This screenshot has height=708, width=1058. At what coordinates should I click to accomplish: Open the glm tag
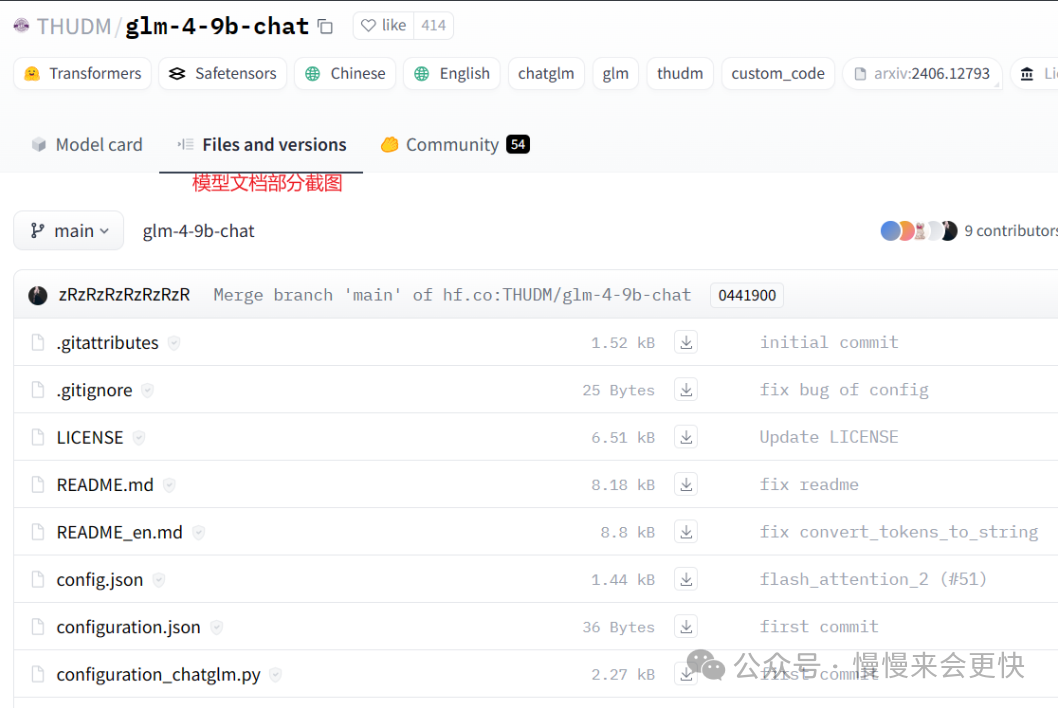click(615, 74)
